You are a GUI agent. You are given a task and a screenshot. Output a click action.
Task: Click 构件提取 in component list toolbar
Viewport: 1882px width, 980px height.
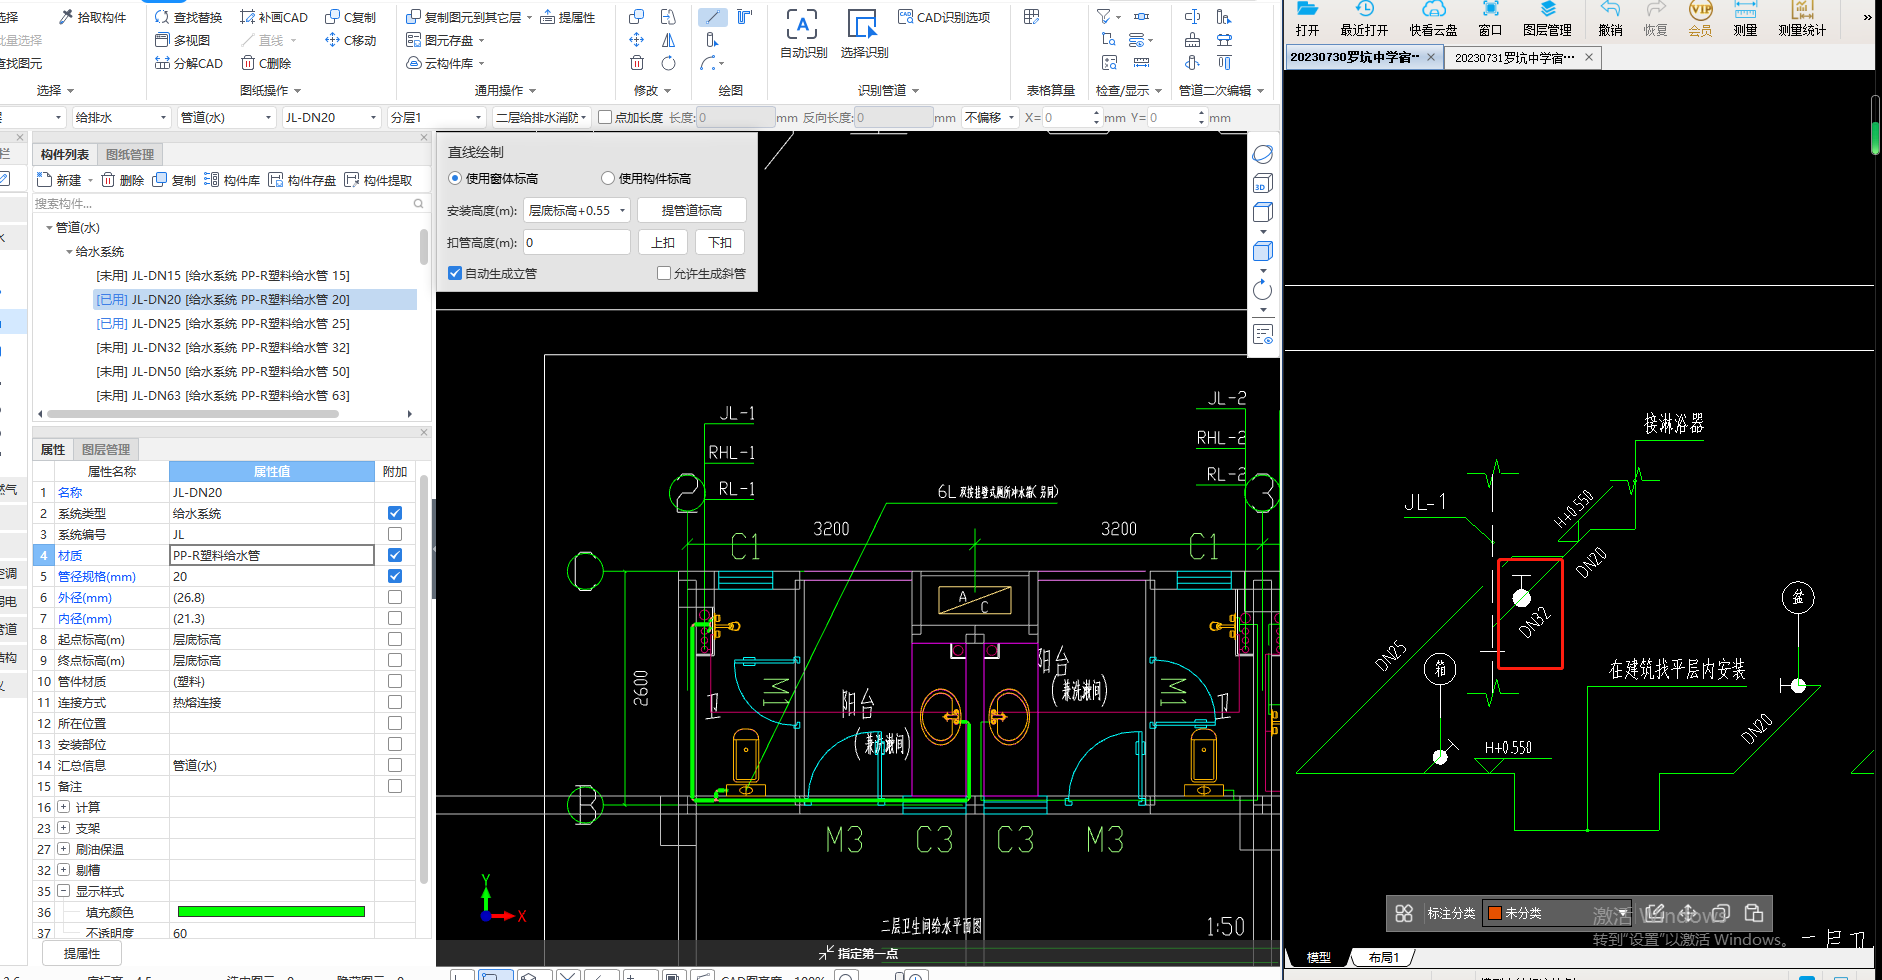pos(378,180)
